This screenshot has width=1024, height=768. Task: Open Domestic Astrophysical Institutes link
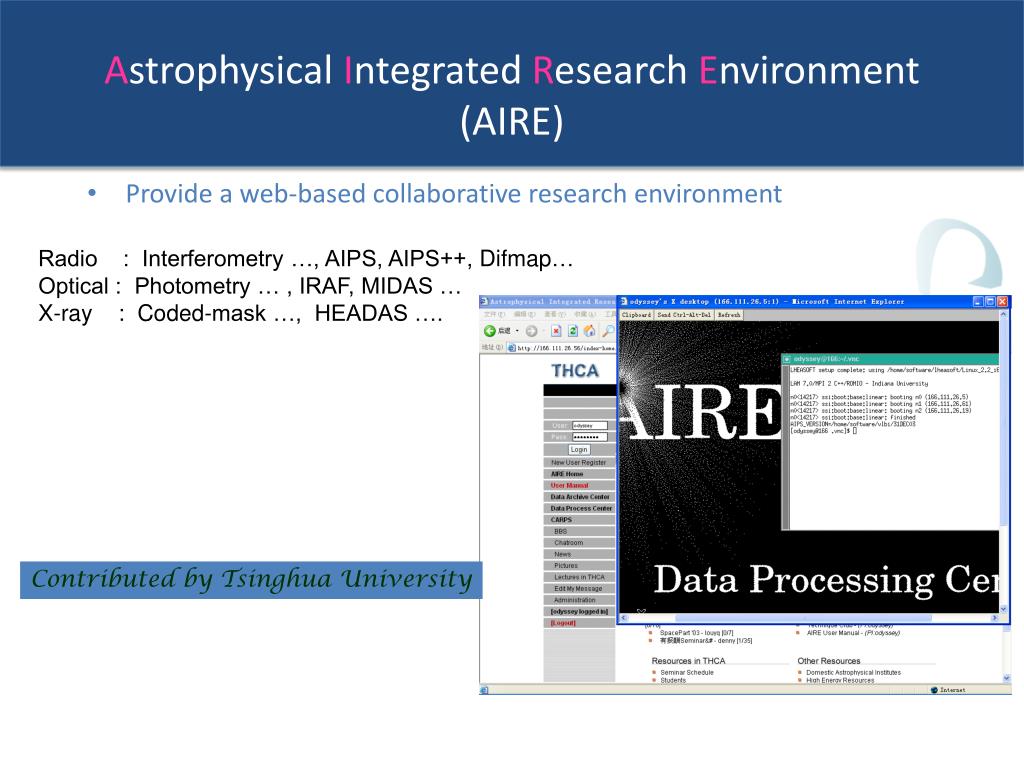point(854,673)
